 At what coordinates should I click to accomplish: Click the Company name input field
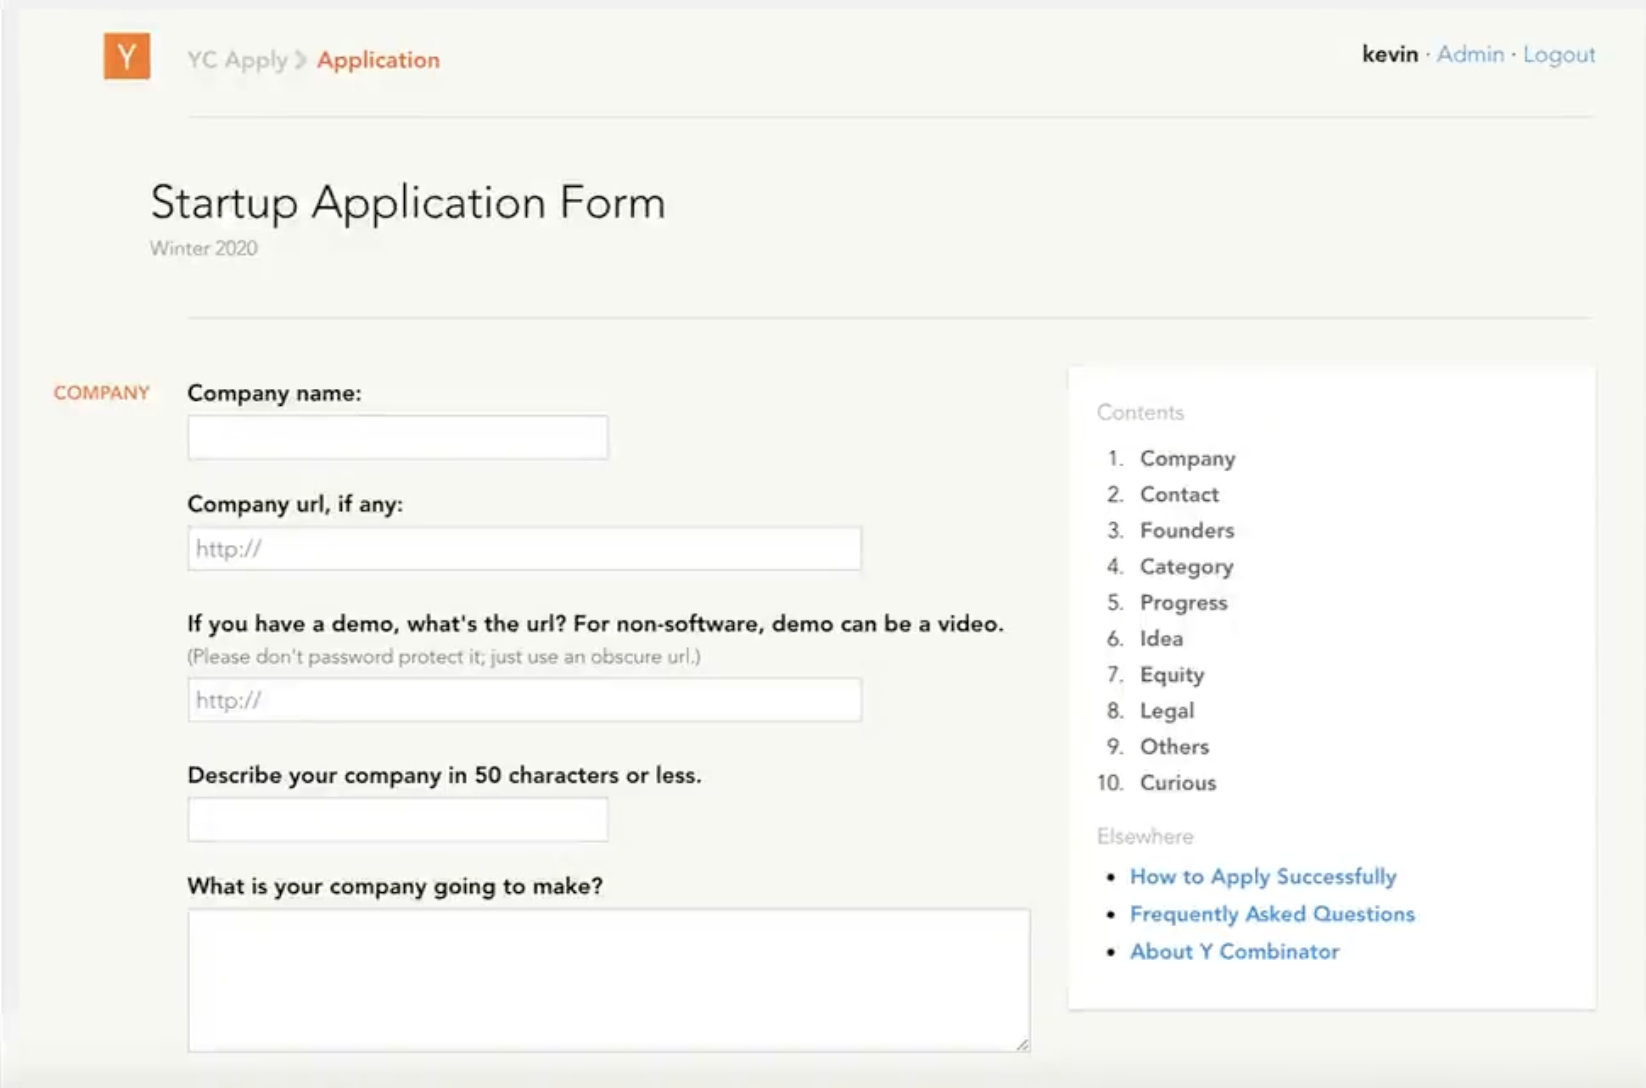pos(397,436)
